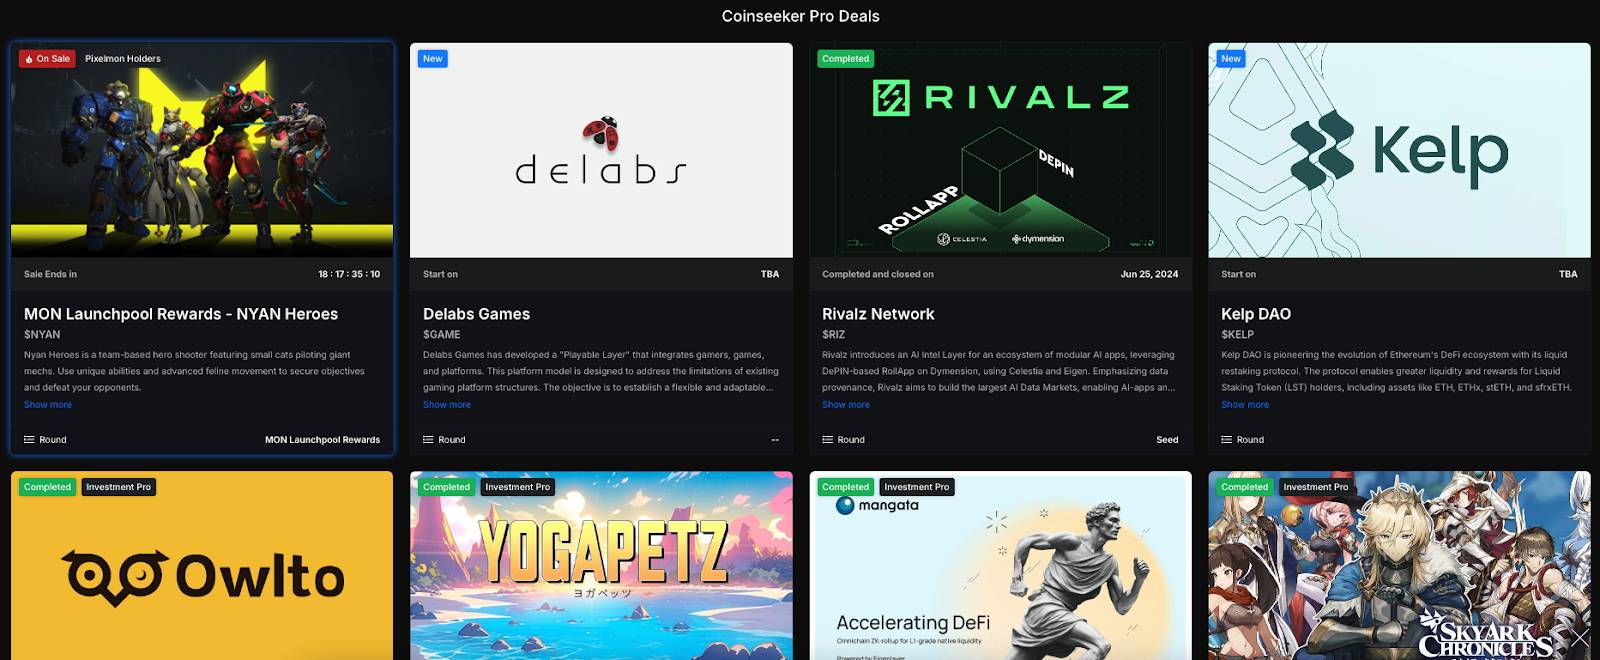The height and width of the screenshot is (660, 1600).
Task: Expand NYAN Heroes description with Show more
Action: (x=48, y=405)
